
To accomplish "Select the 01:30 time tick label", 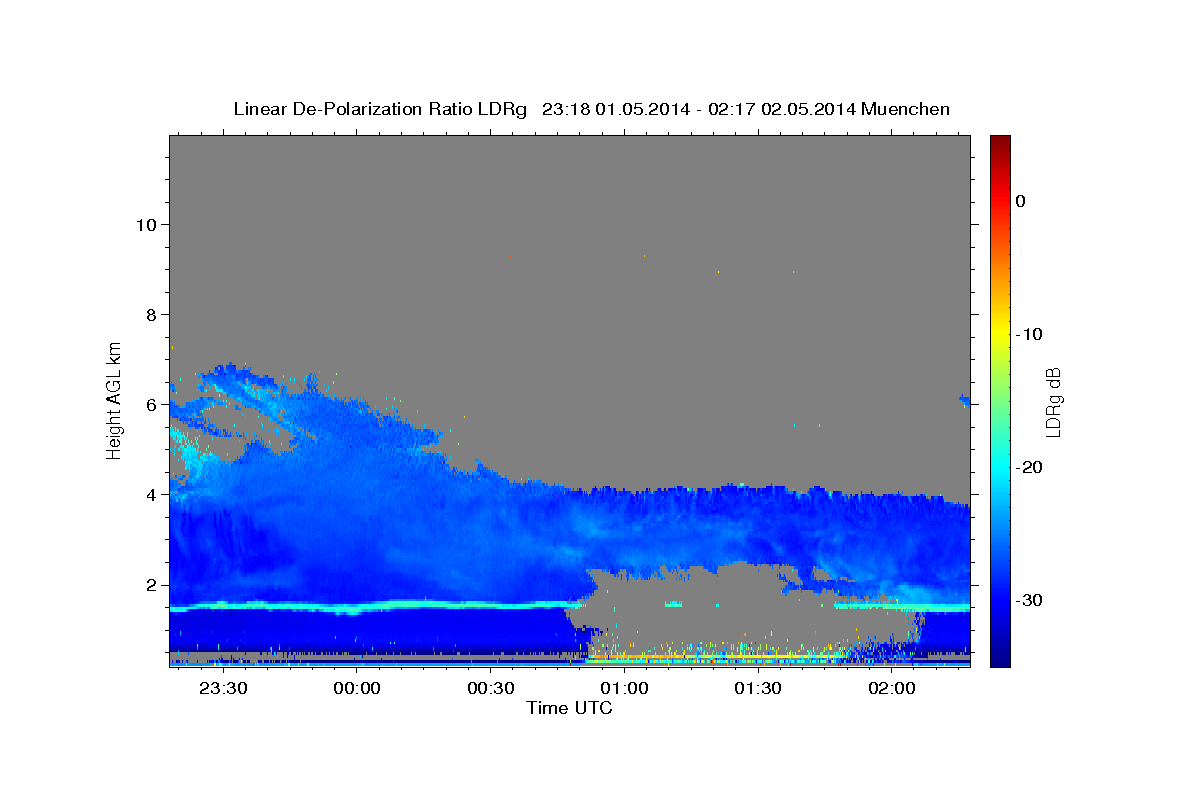I will pyautogui.click(x=758, y=688).
